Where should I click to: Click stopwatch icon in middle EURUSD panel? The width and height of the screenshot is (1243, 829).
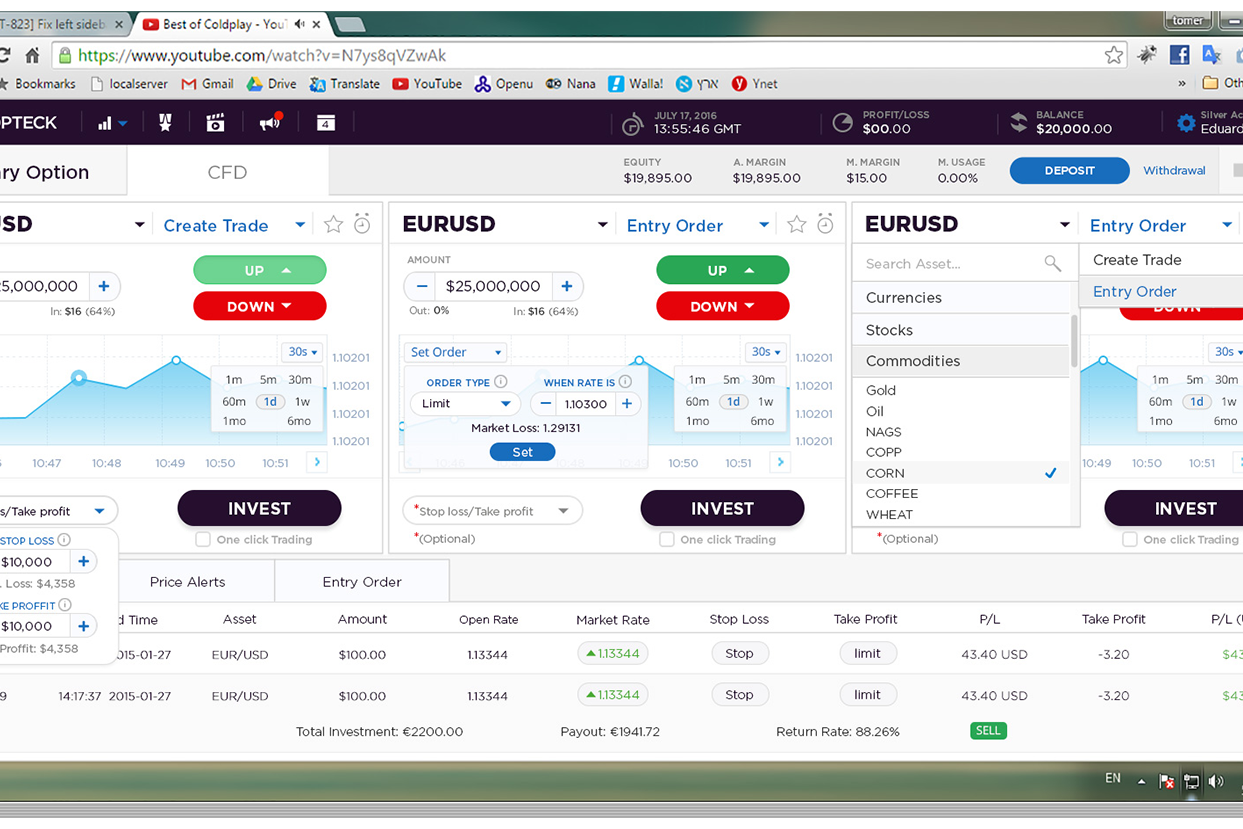pyautogui.click(x=825, y=224)
